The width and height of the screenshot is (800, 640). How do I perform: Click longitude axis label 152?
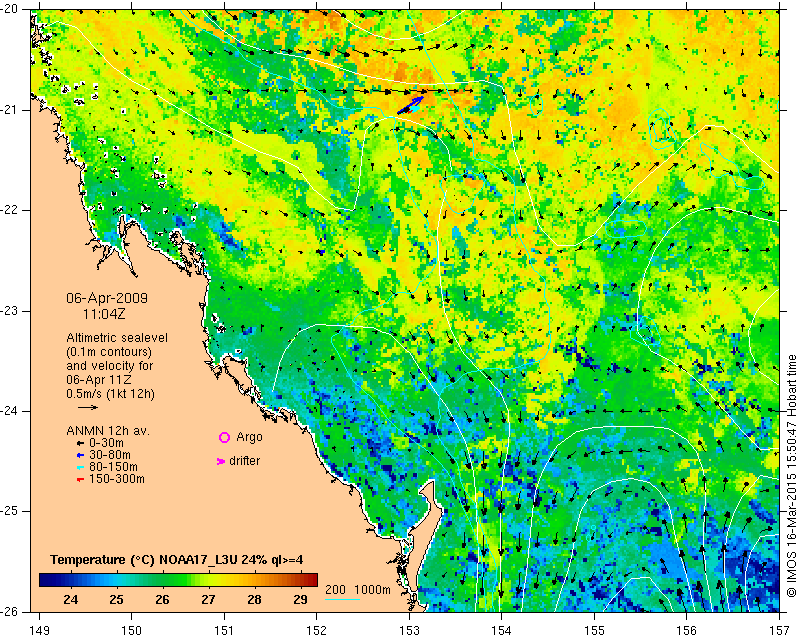click(x=317, y=631)
